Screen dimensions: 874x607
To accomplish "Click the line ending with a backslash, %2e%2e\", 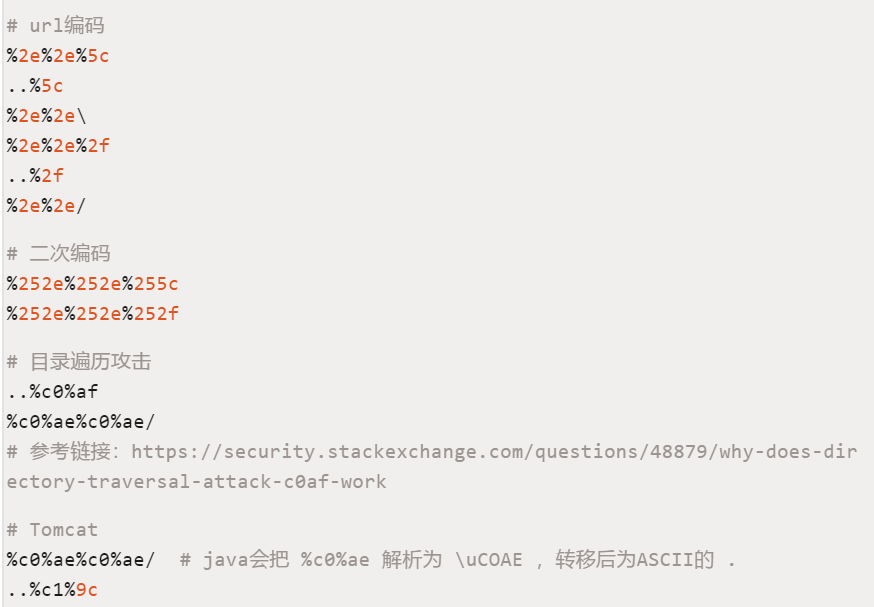I will point(47,116).
